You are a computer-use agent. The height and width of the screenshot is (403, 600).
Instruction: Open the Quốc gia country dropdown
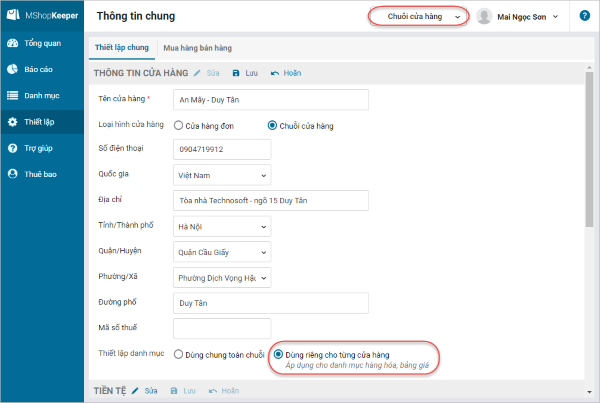(221, 175)
